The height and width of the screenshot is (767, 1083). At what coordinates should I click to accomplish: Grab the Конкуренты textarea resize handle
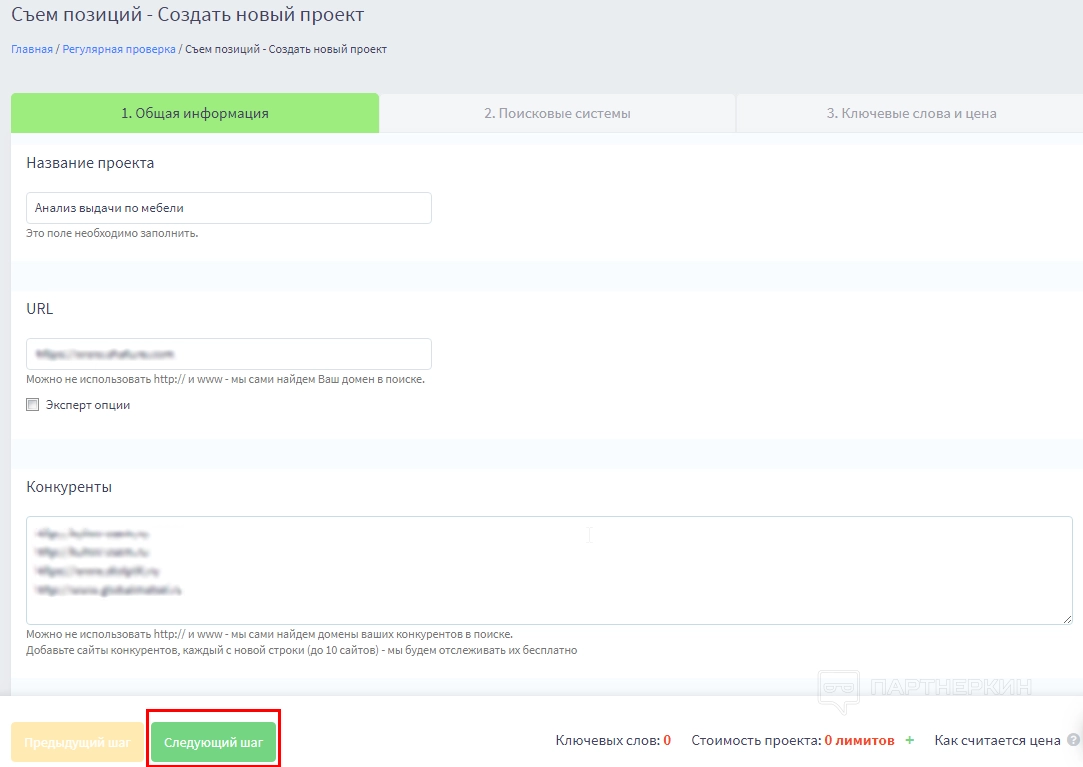pos(1067,619)
